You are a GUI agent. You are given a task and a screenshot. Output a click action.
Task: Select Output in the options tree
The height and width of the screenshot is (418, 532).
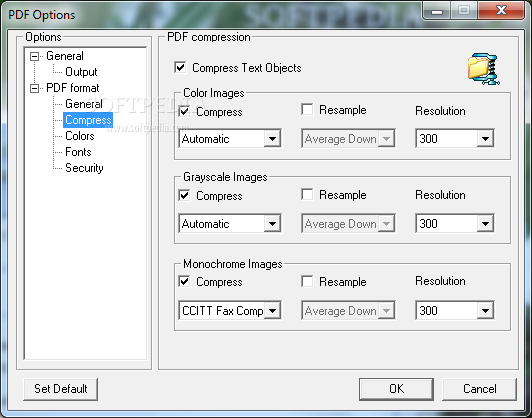81,72
